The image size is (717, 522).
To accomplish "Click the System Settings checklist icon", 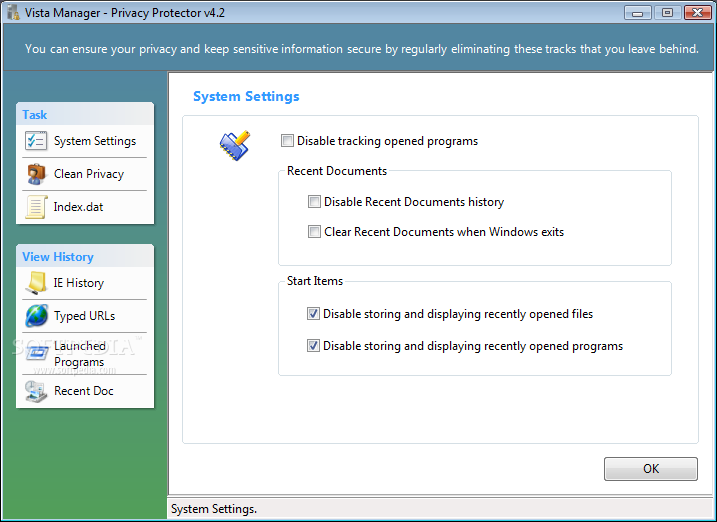I will [36, 141].
